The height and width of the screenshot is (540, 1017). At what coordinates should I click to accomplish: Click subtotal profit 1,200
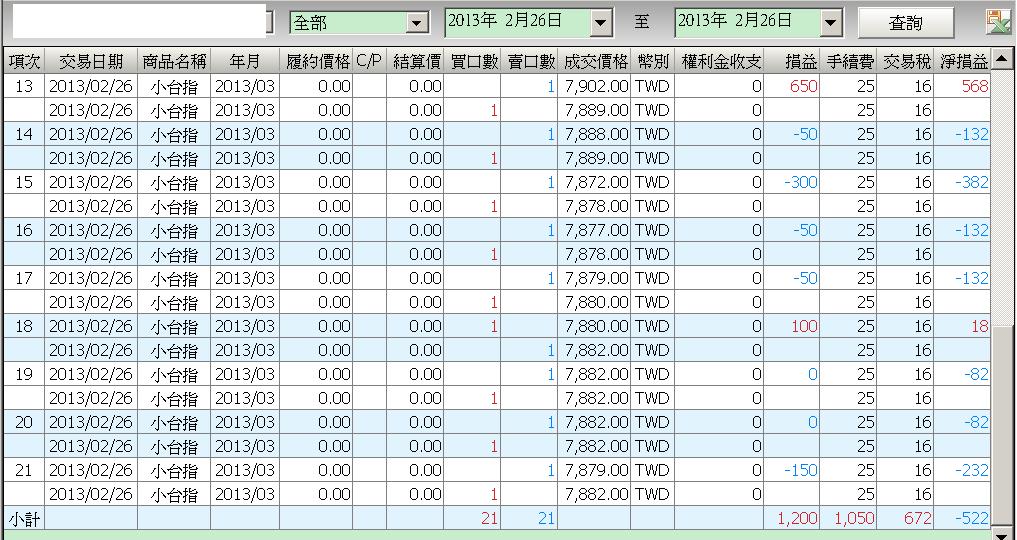click(797, 518)
